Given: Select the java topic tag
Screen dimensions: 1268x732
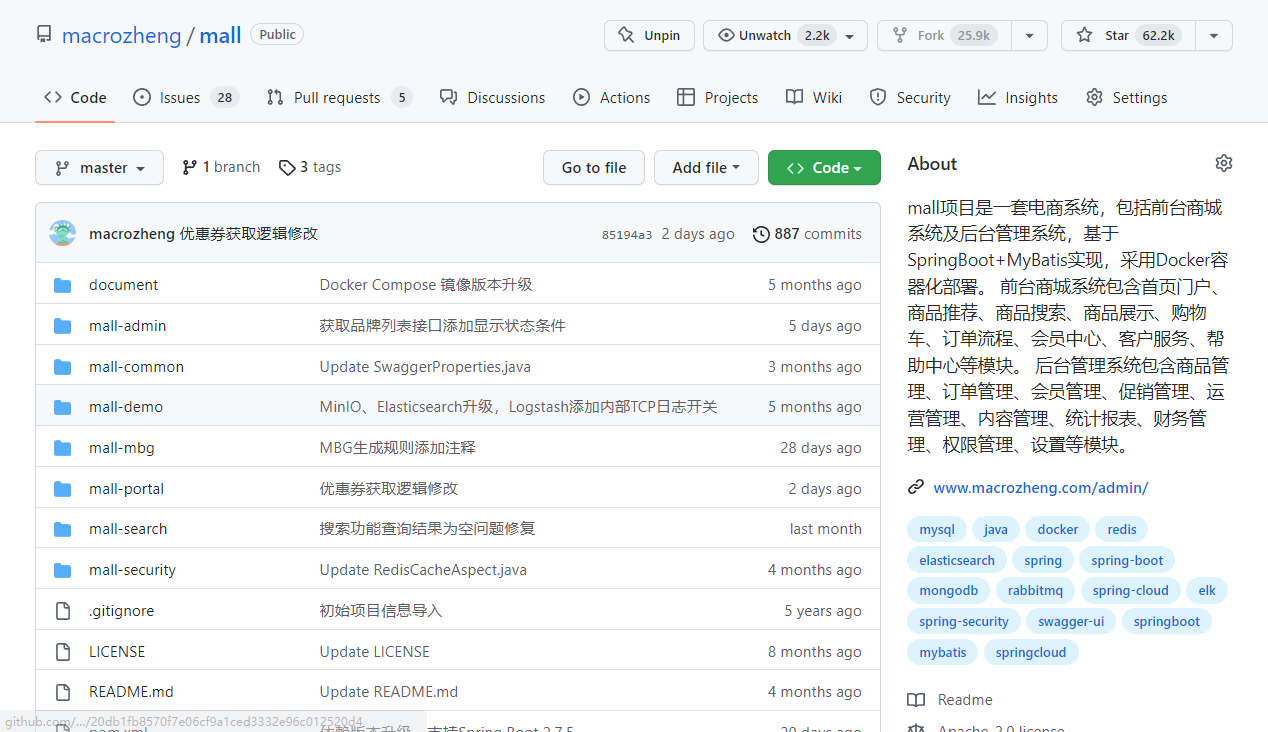Looking at the screenshot, I should point(996,529).
